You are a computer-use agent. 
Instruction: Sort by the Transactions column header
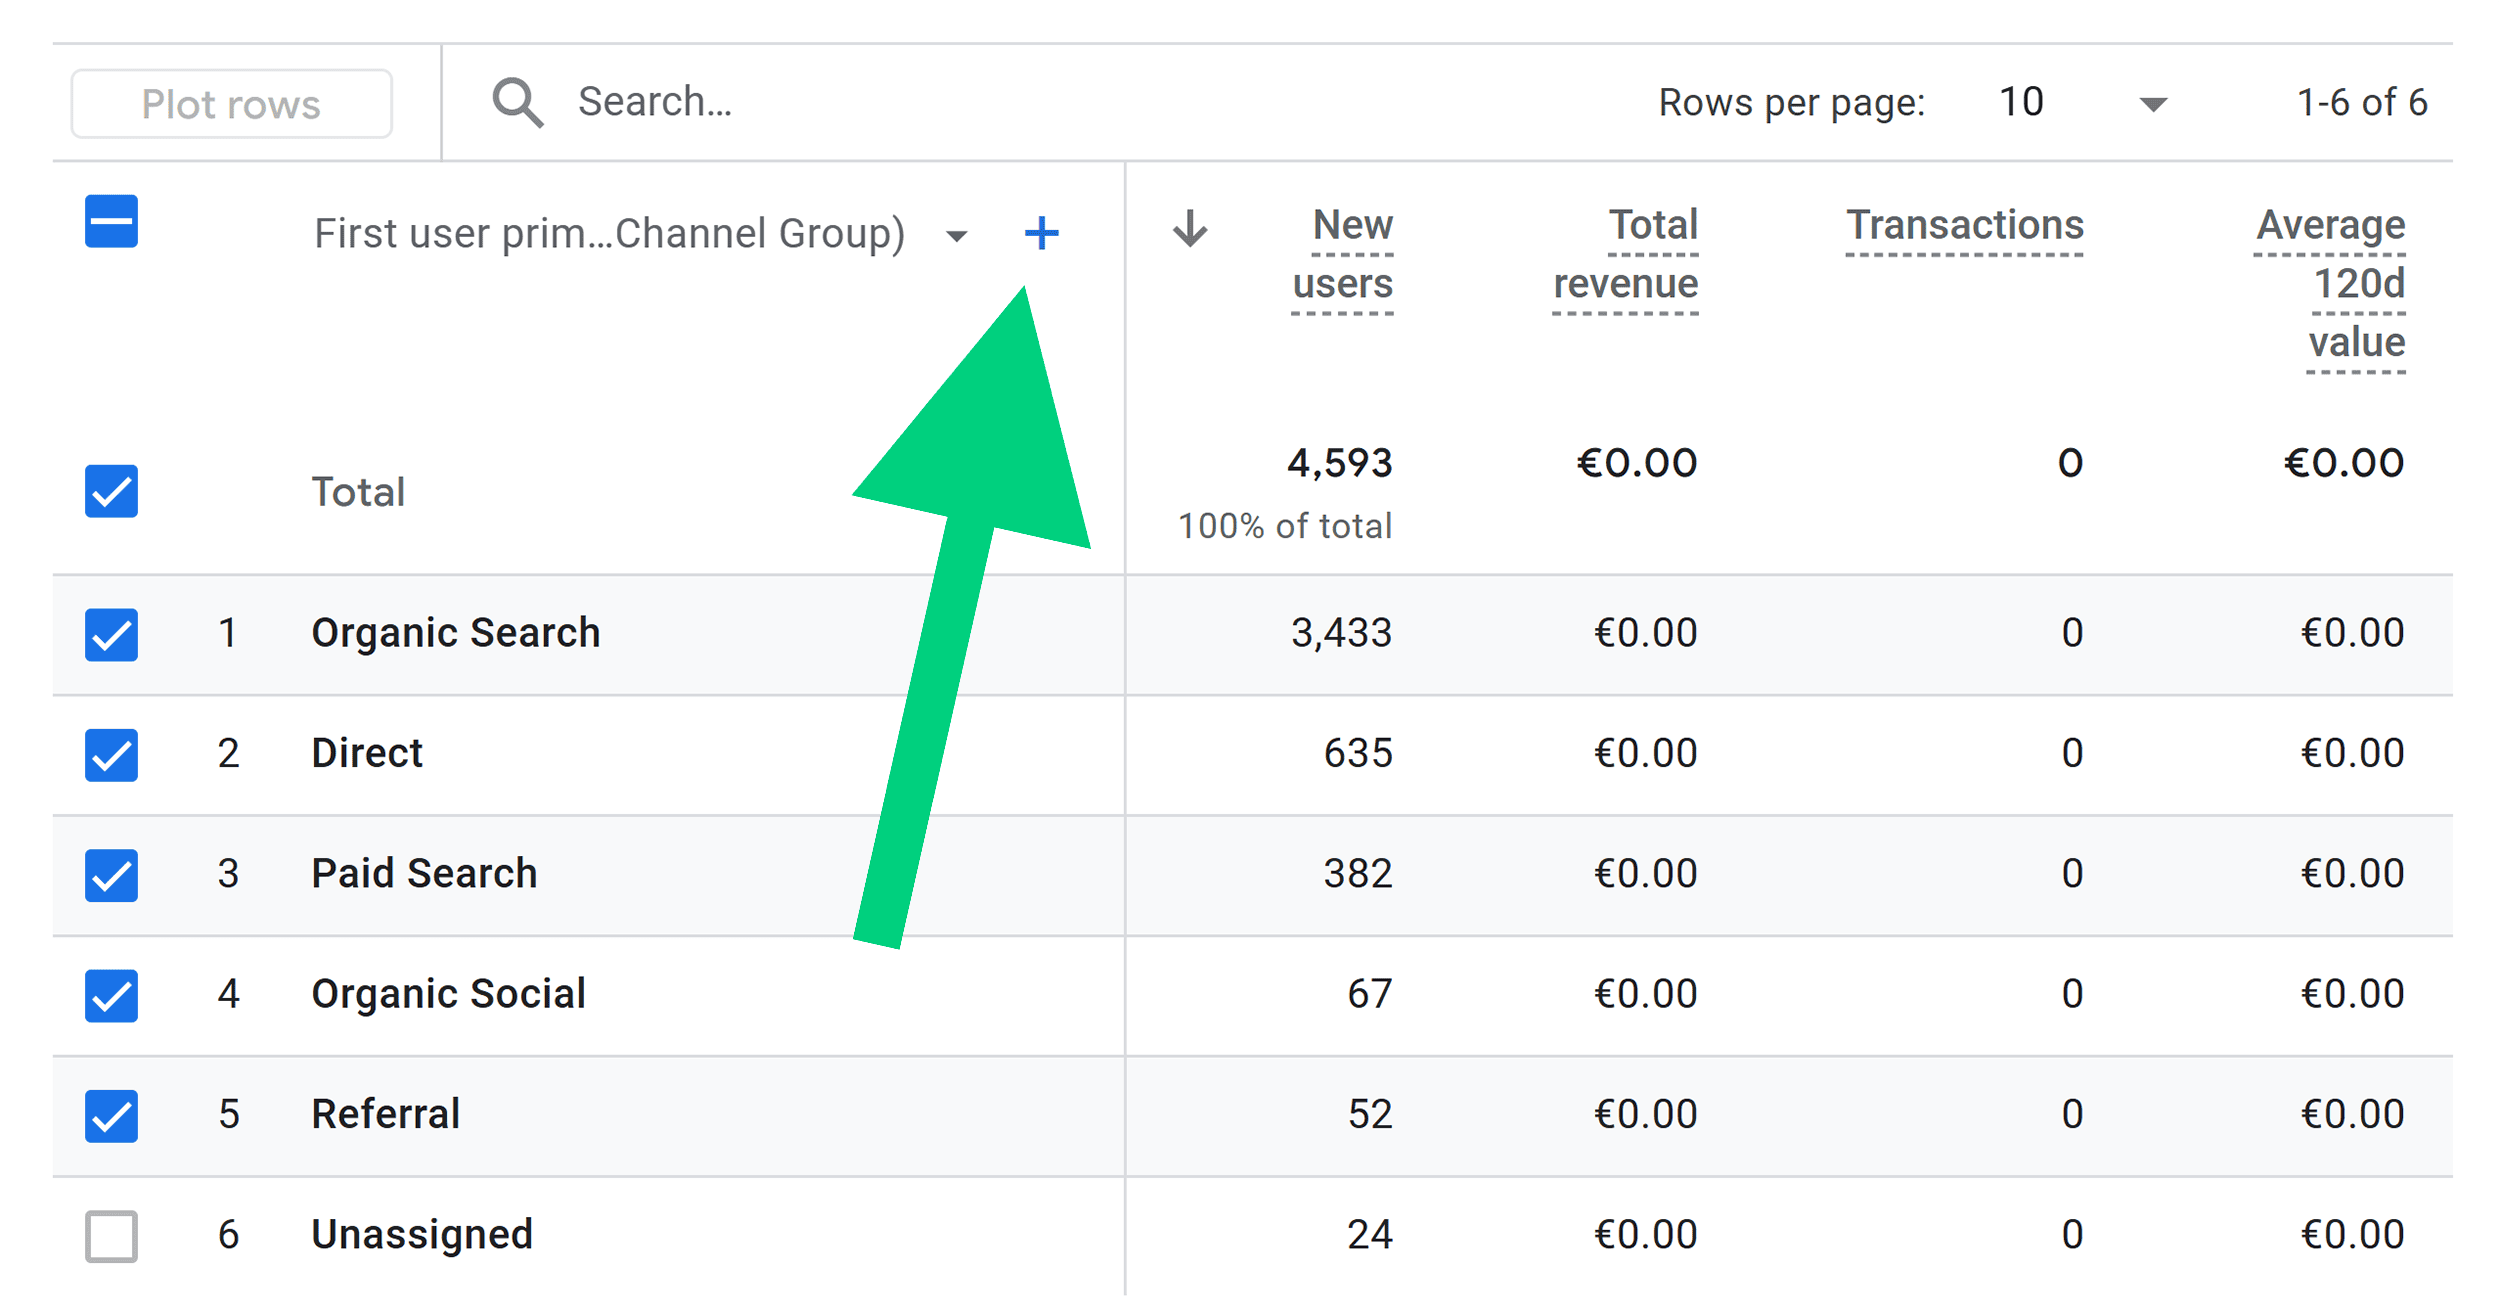coord(1964,226)
